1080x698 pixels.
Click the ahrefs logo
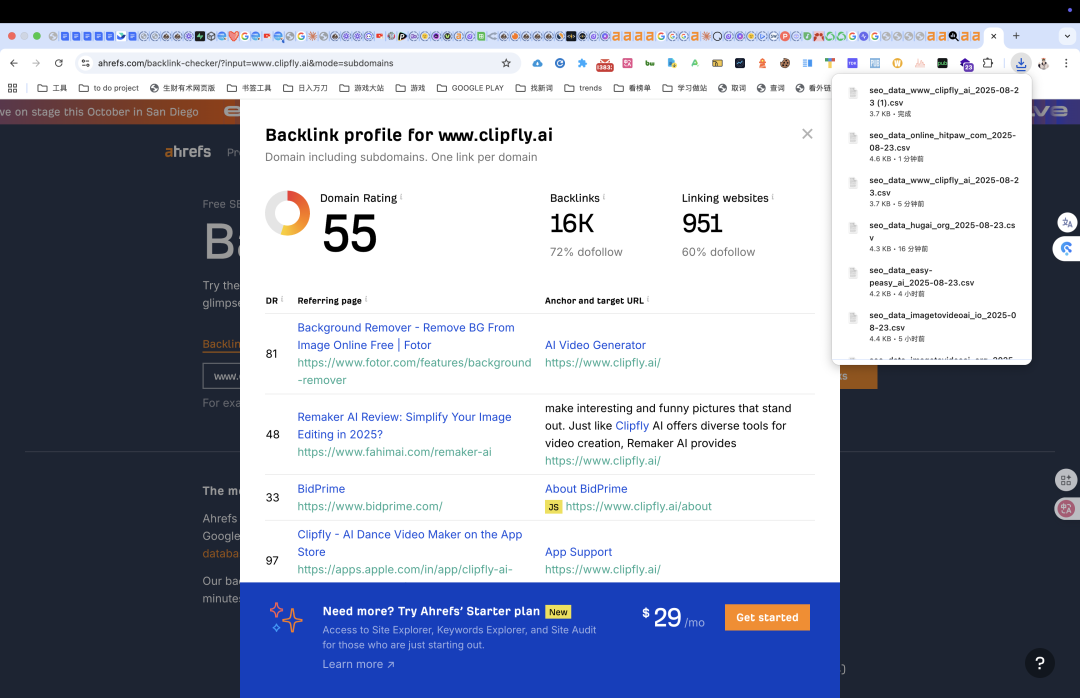pos(187,152)
